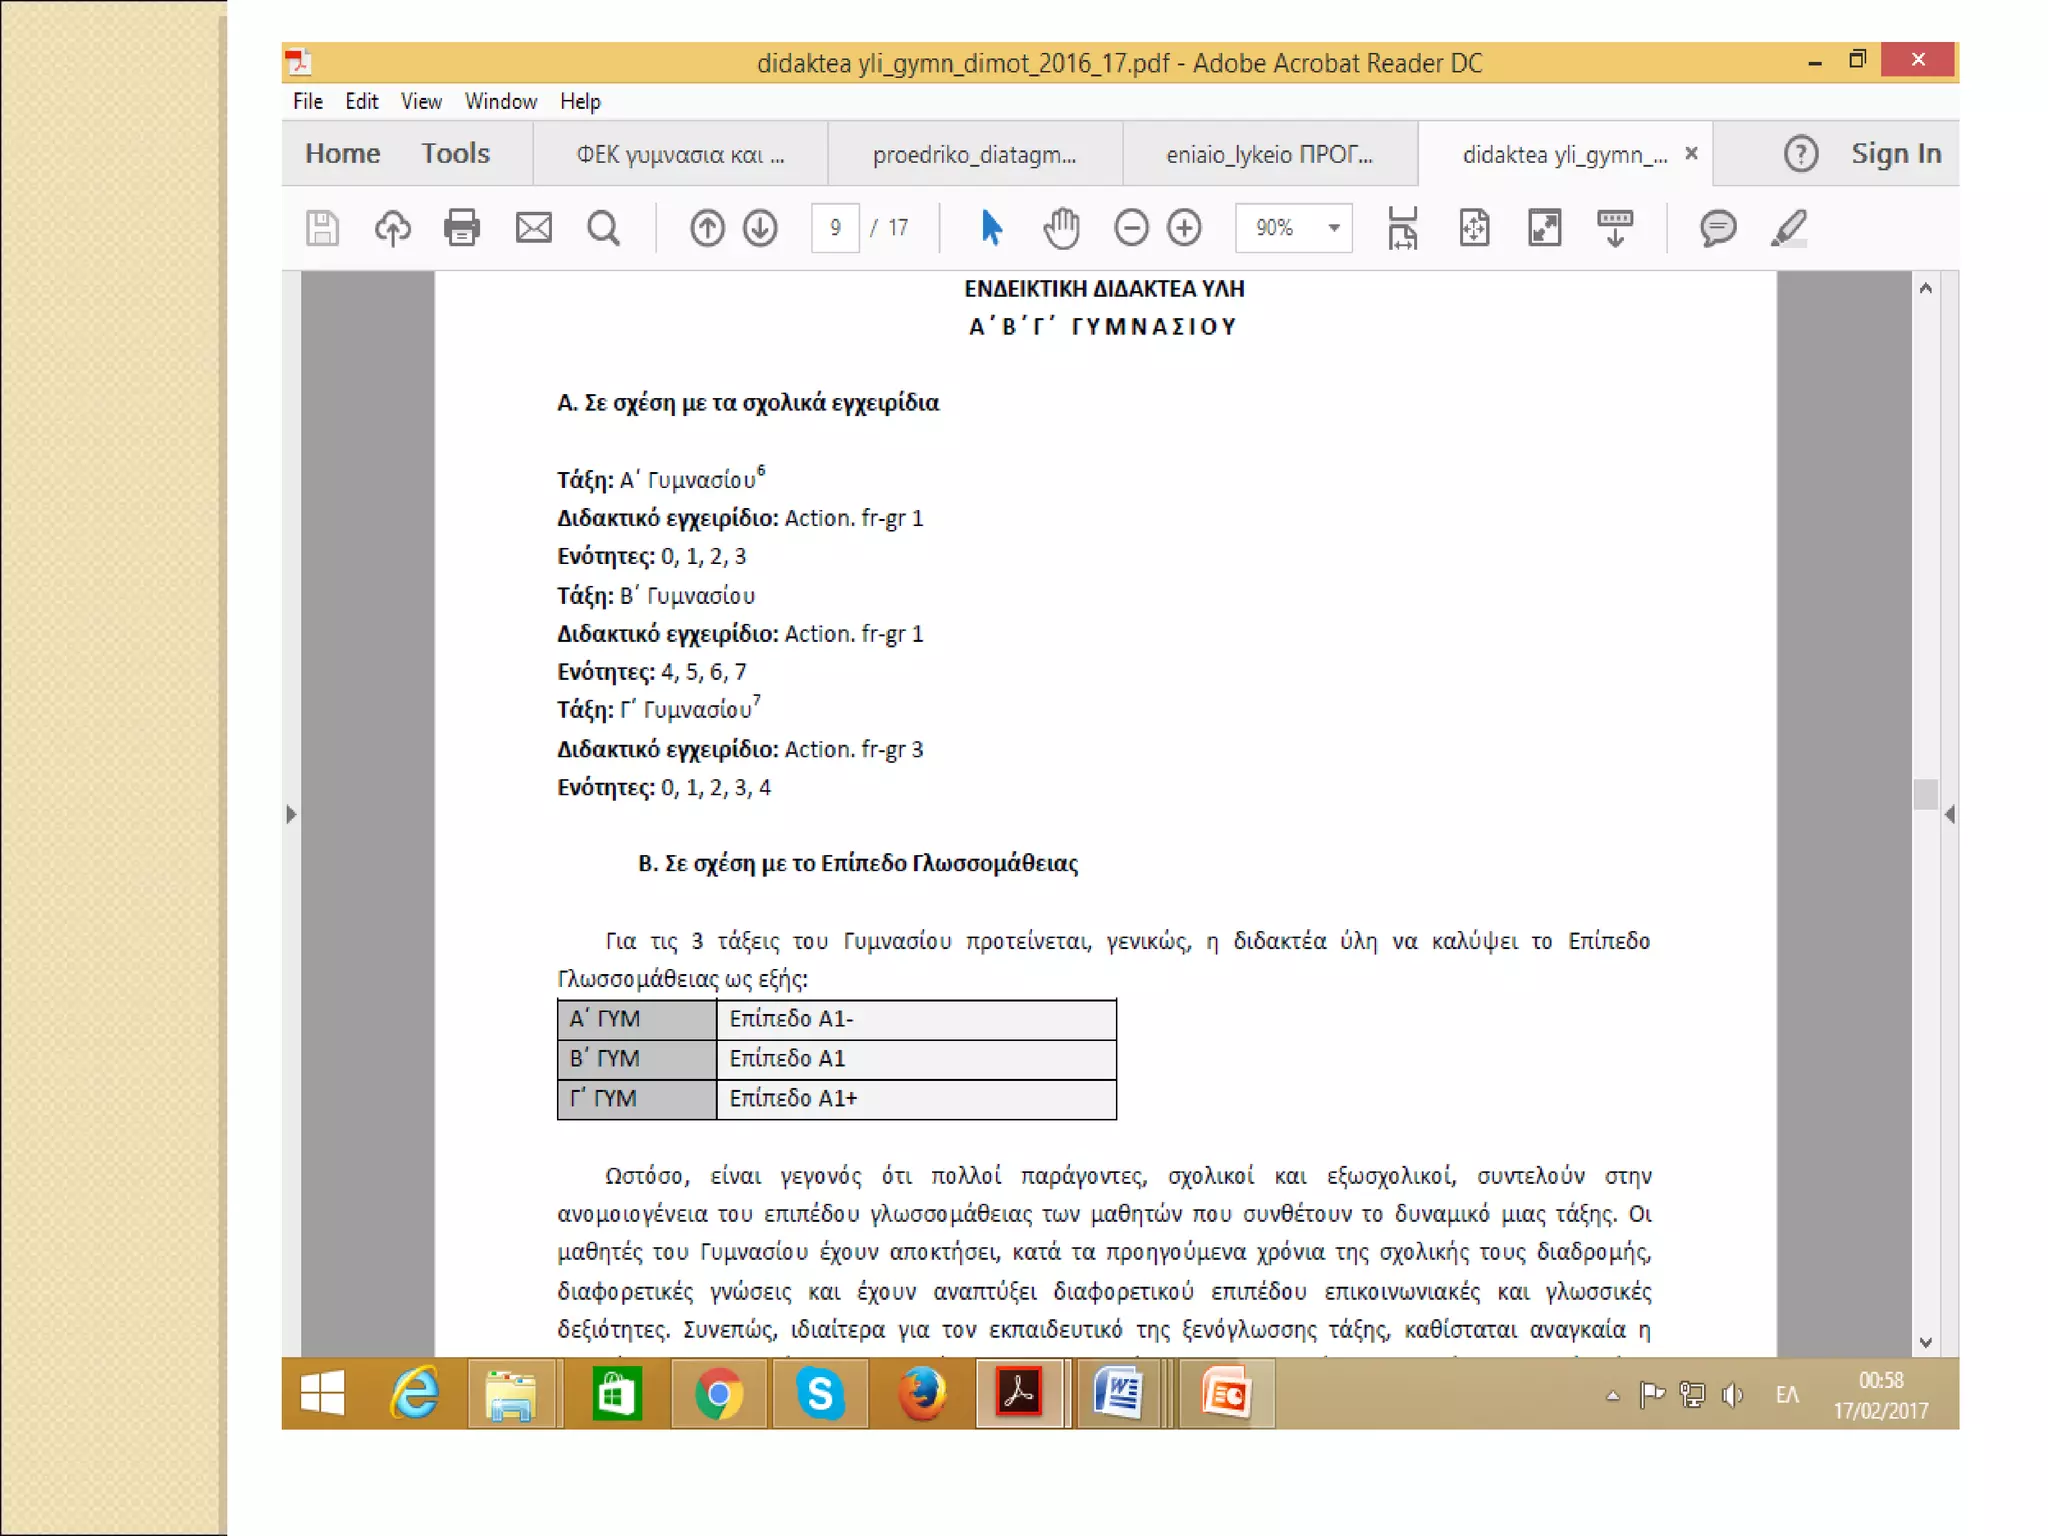Expand the left navigation pane arrow
This screenshot has width=2048, height=1536.
[291, 814]
